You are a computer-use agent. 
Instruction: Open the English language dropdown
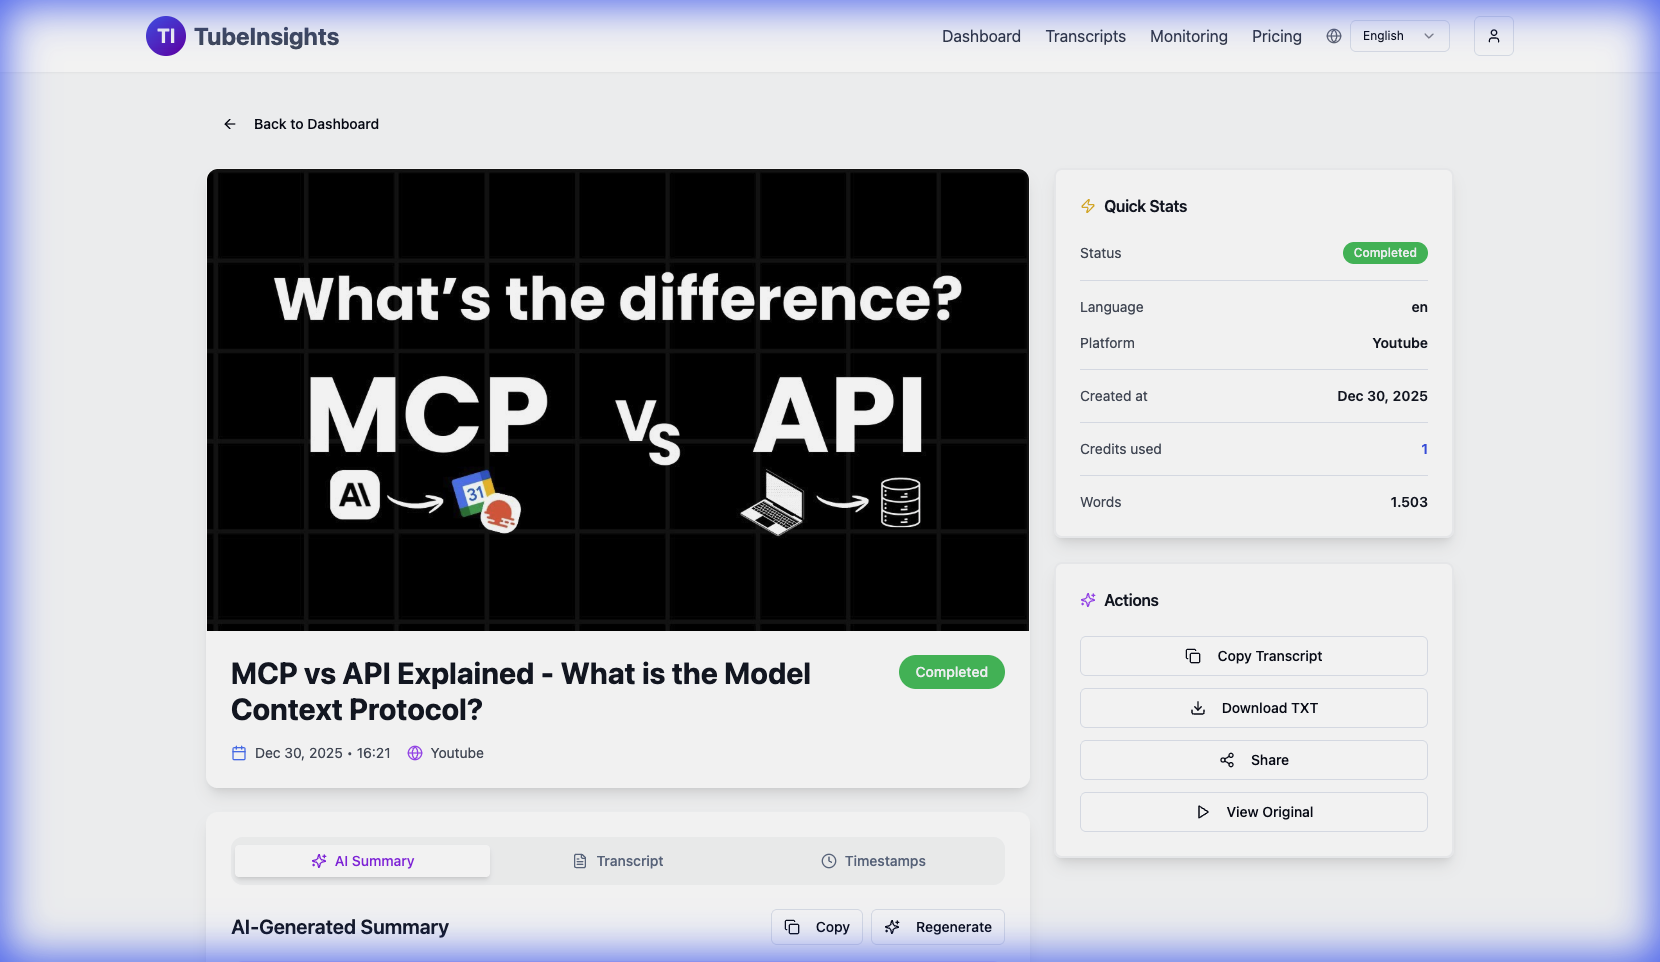[1397, 35]
